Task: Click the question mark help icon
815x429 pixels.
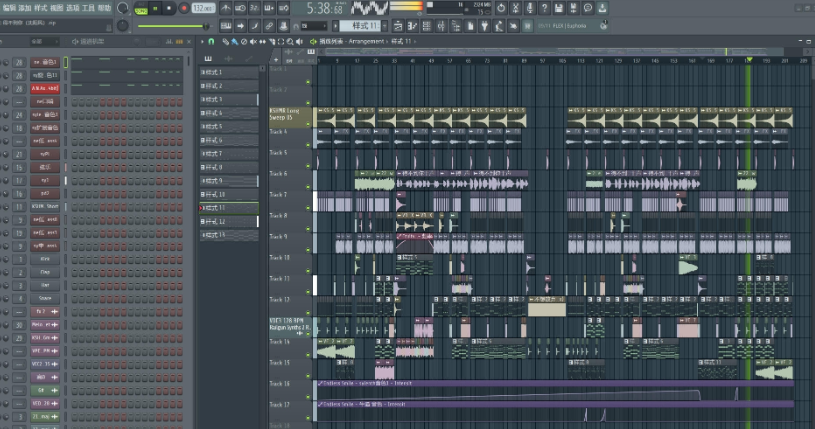Action: pos(543,8)
